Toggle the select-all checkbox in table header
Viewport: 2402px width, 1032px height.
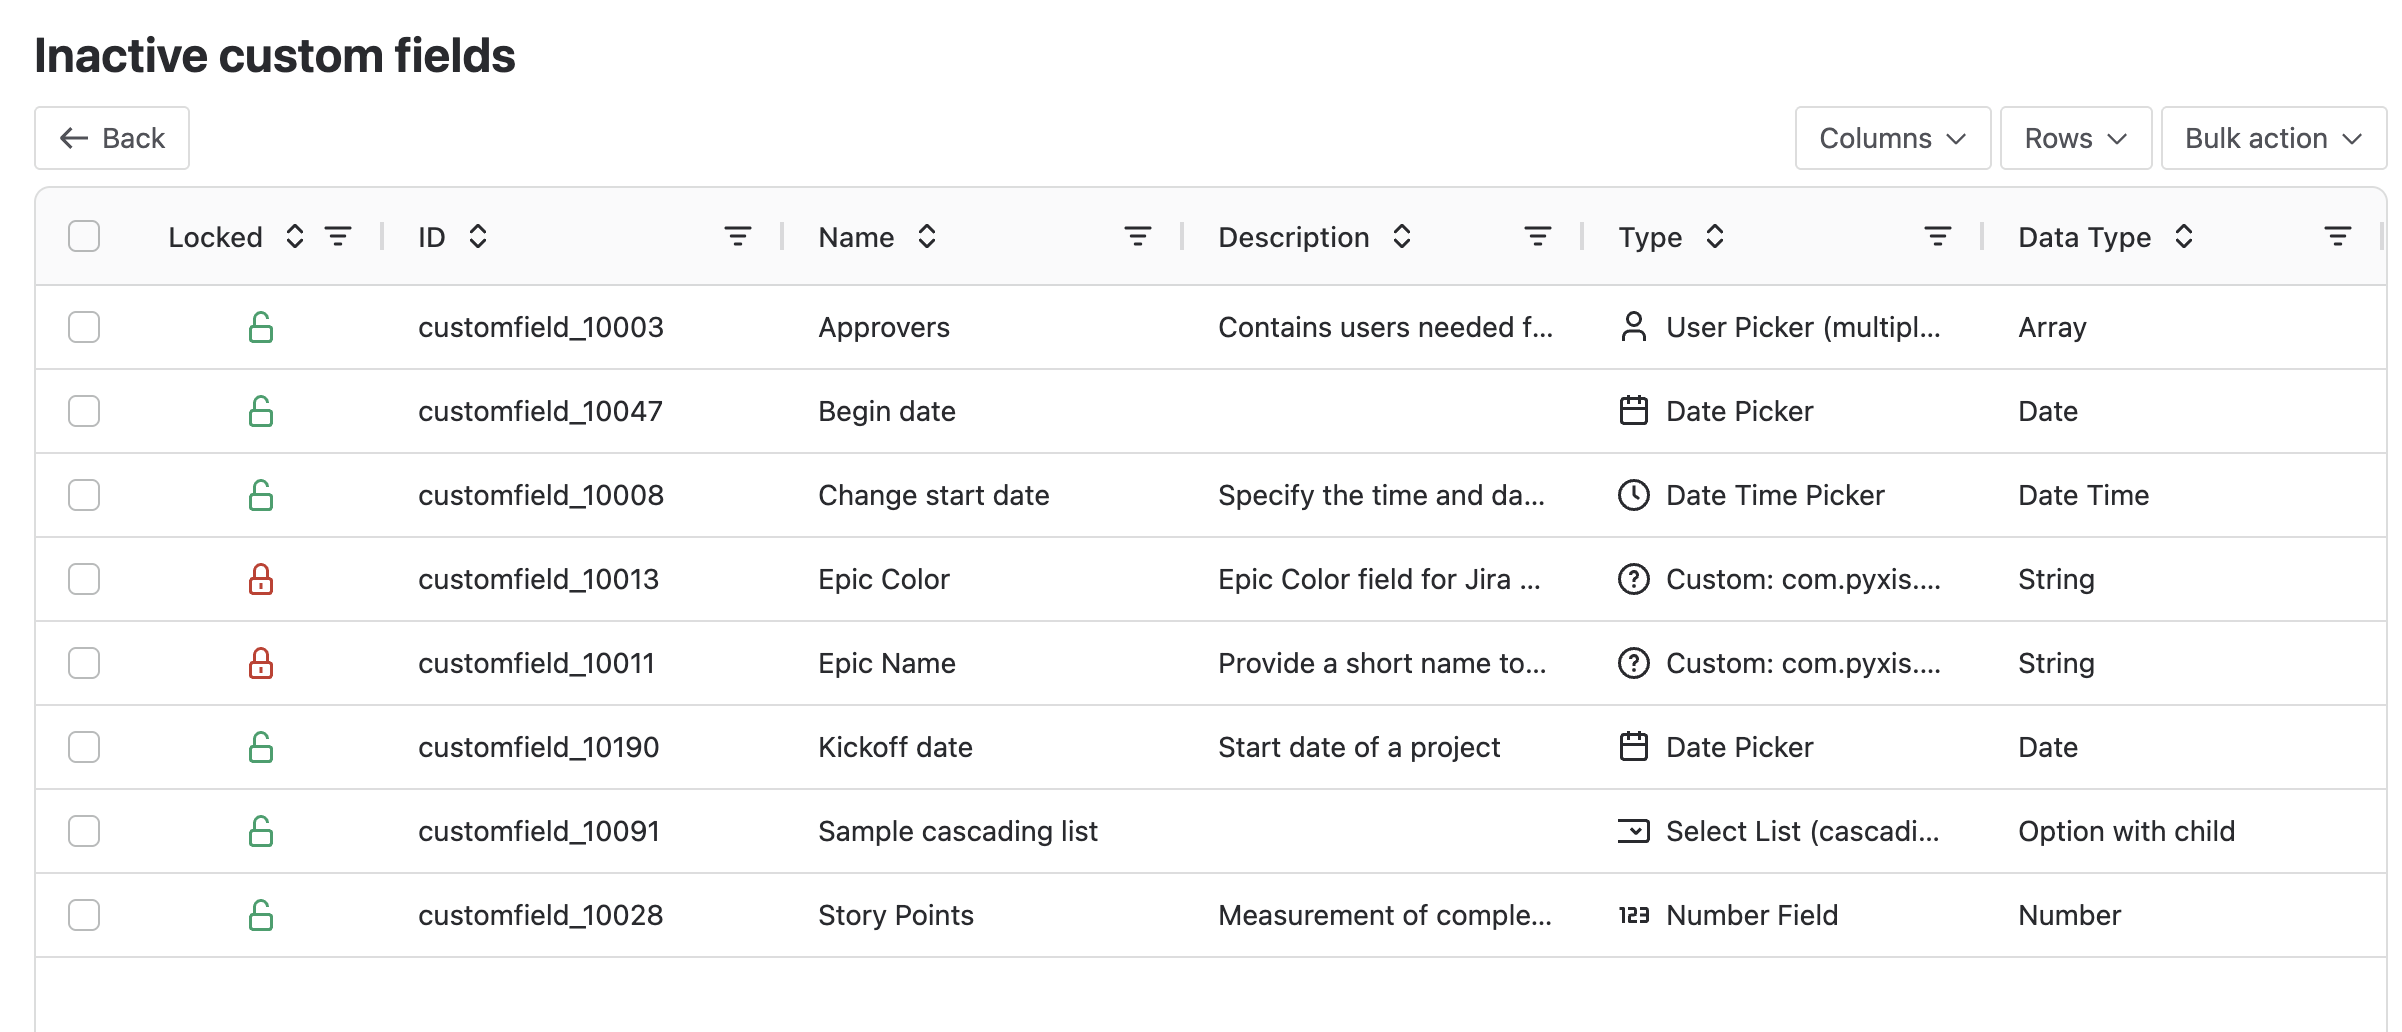[84, 237]
